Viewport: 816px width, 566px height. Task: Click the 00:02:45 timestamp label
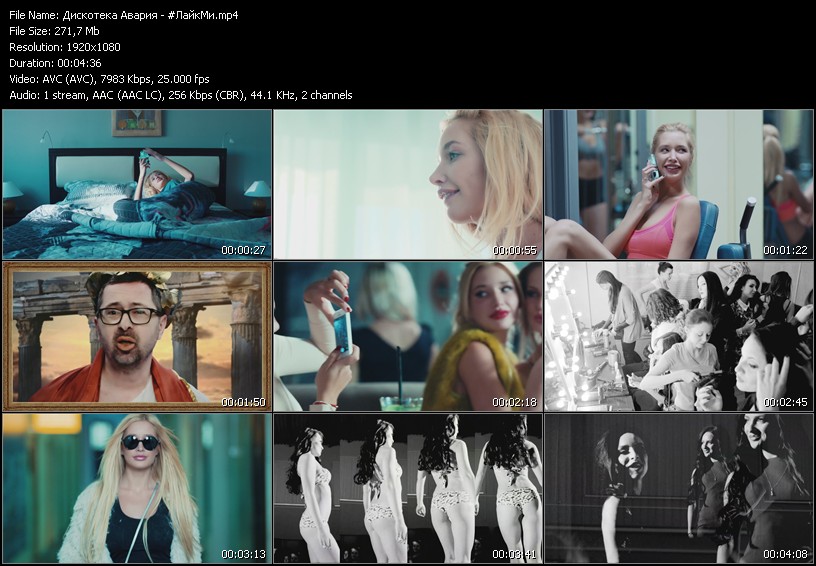[x=783, y=402]
